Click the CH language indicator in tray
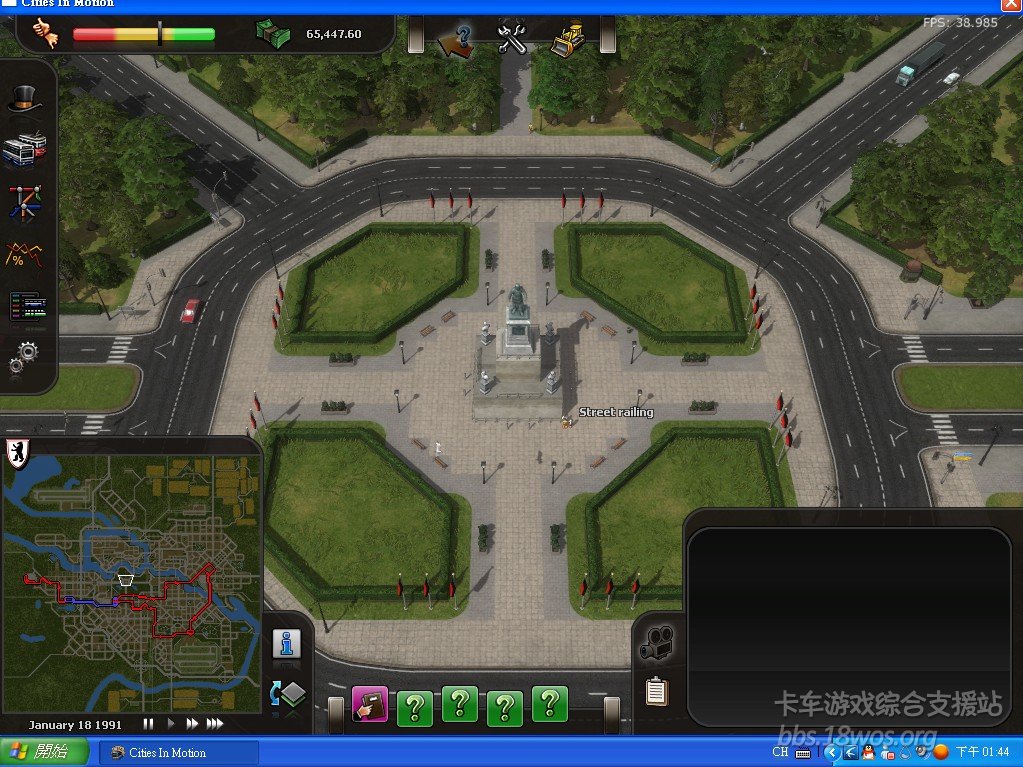The image size is (1023, 767). tap(780, 752)
